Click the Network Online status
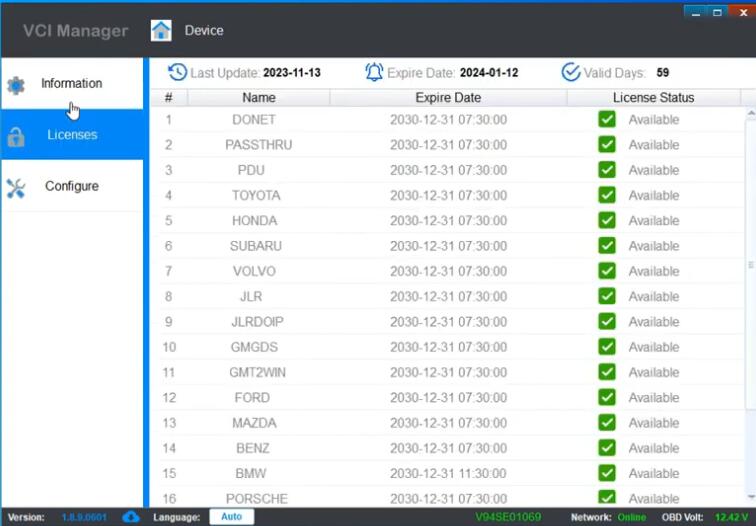 click(632, 517)
